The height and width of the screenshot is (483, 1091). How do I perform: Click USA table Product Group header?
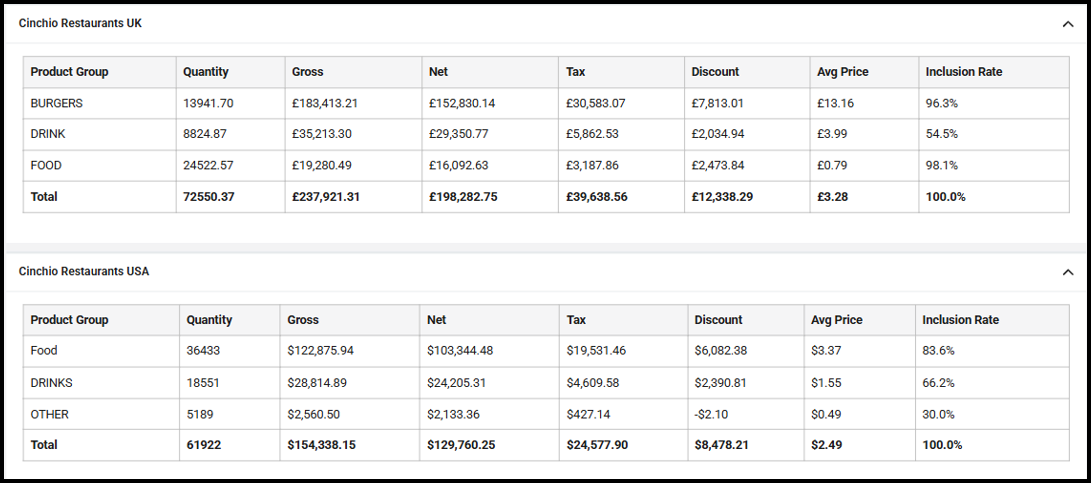tap(69, 320)
